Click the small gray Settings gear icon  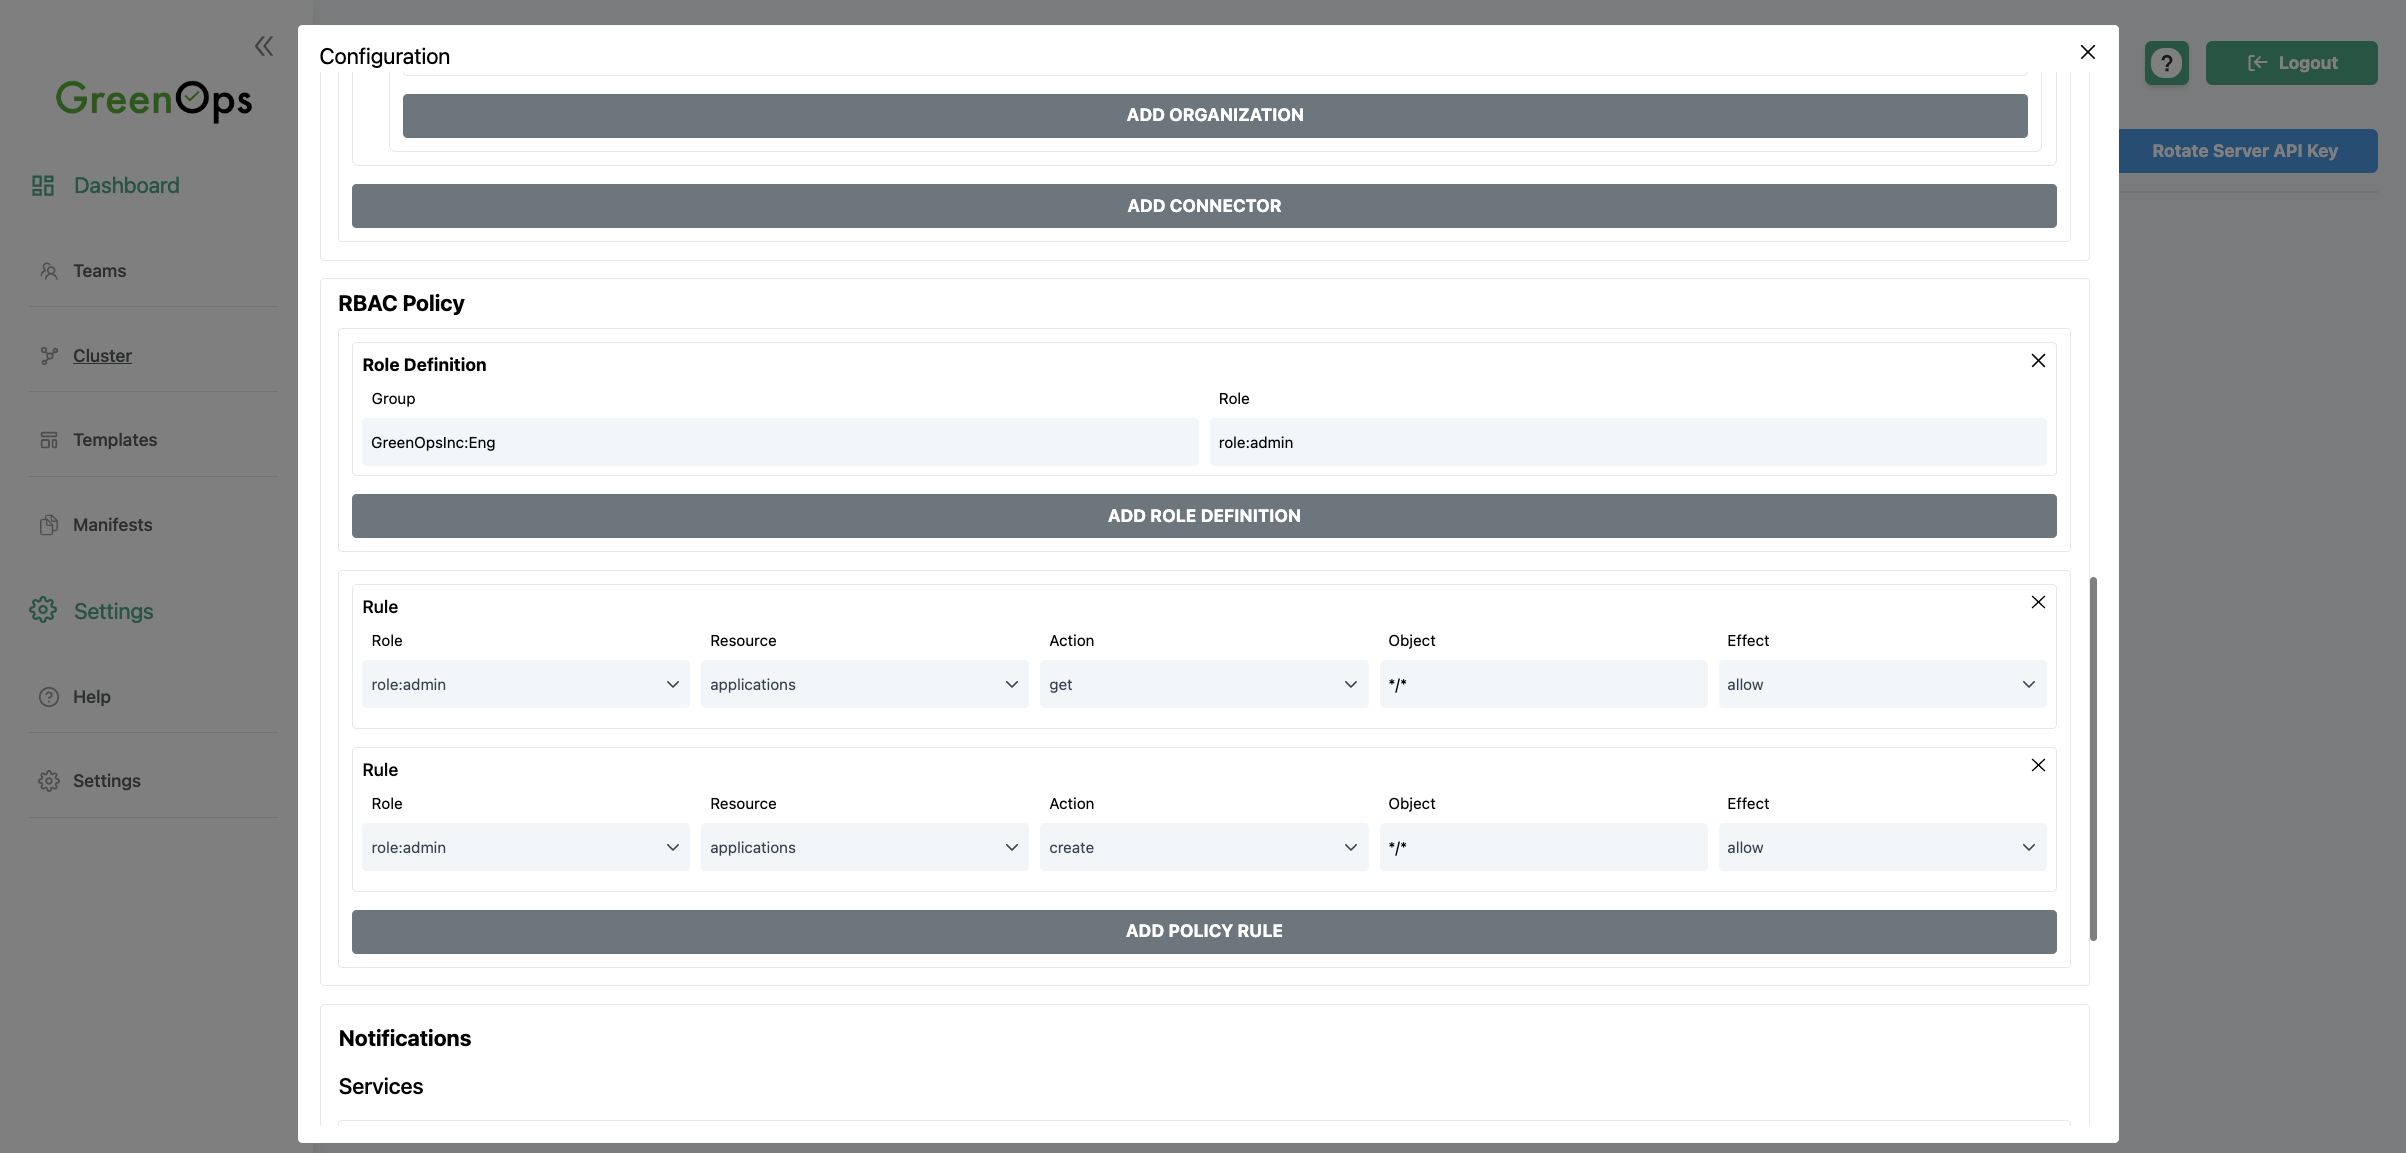pos(49,781)
